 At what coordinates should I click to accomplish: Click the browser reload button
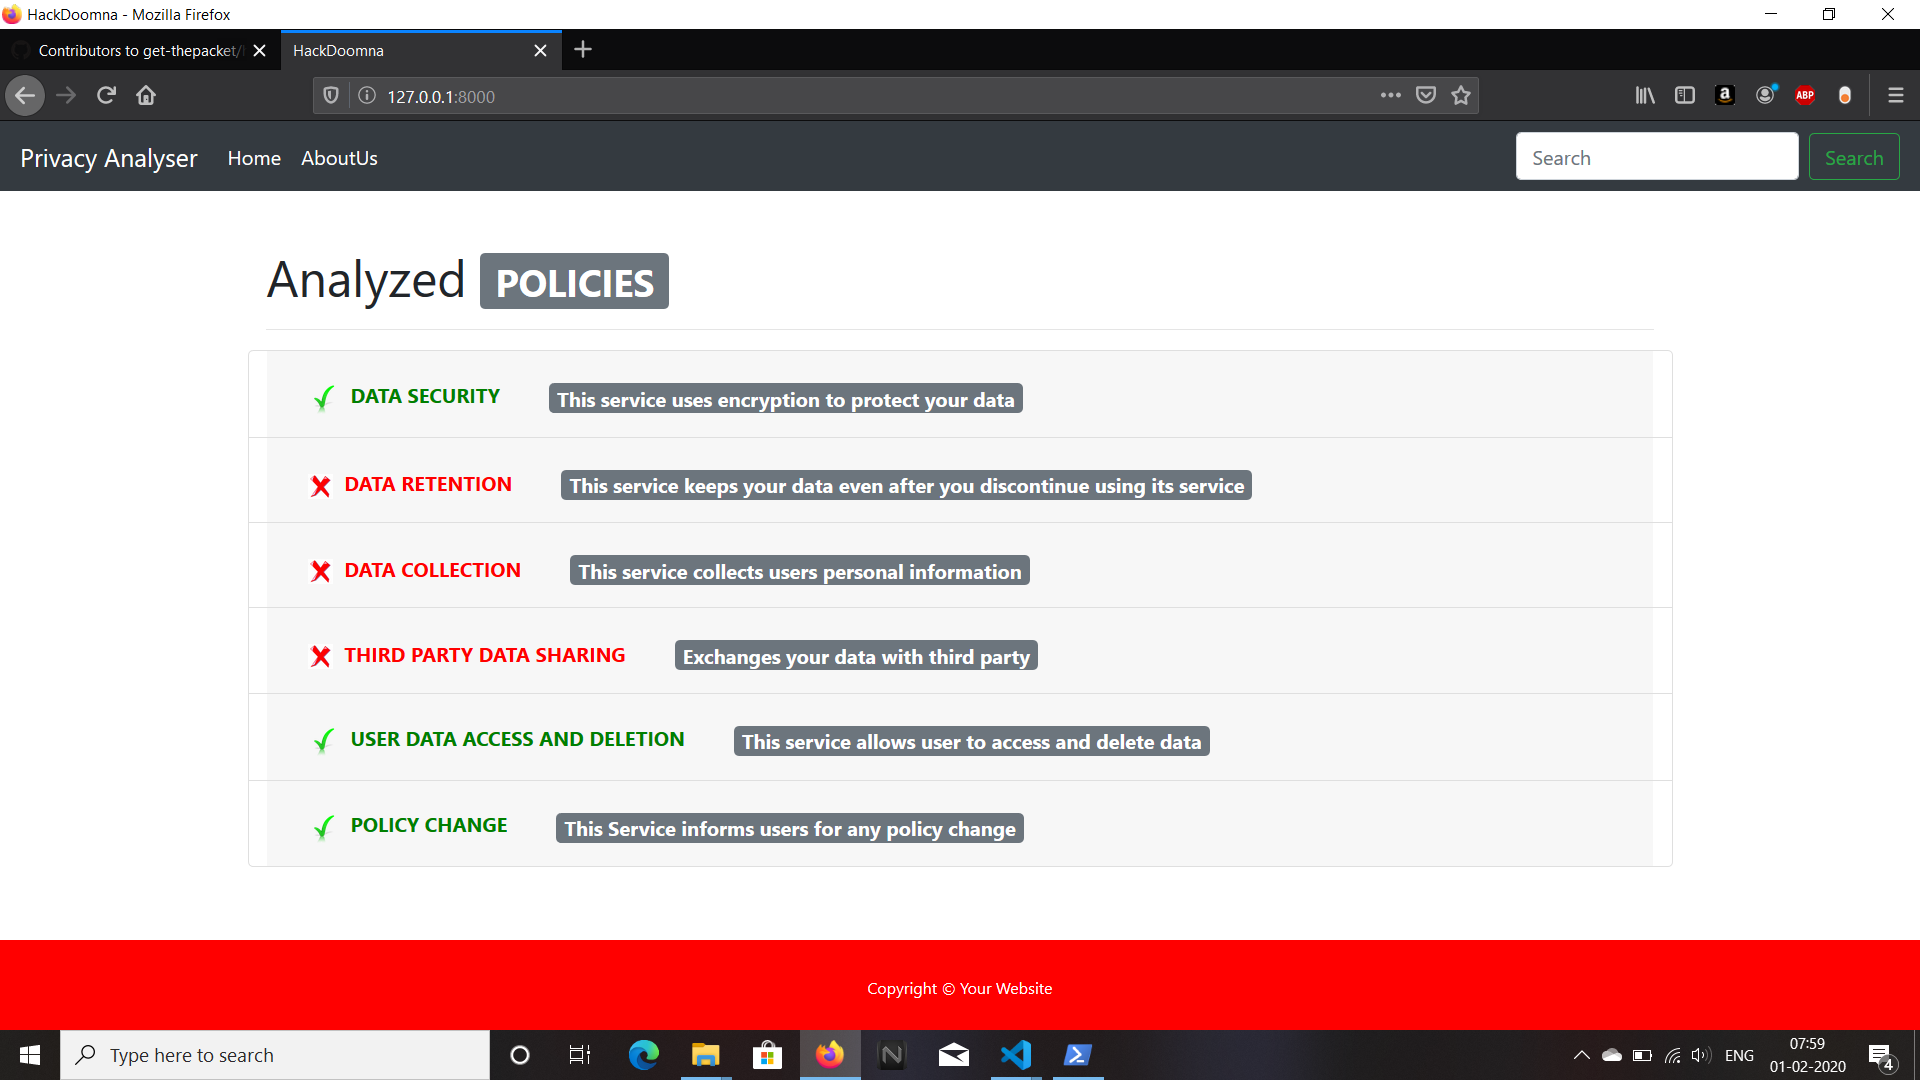tap(106, 96)
